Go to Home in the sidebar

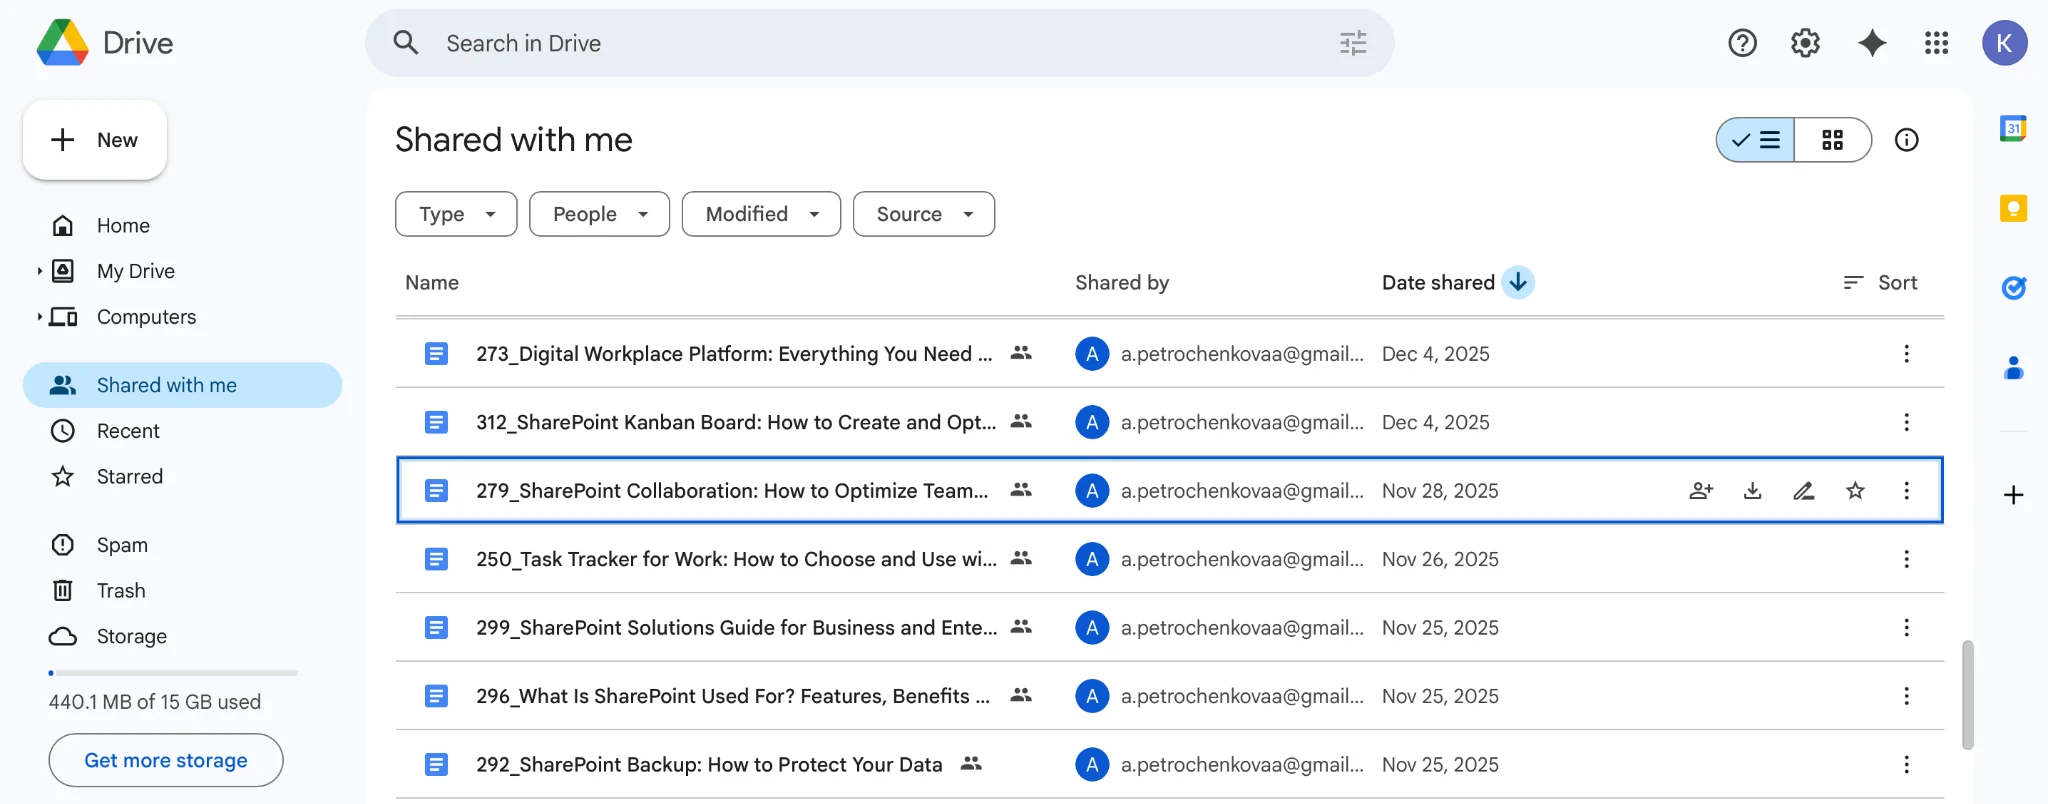click(182, 225)
